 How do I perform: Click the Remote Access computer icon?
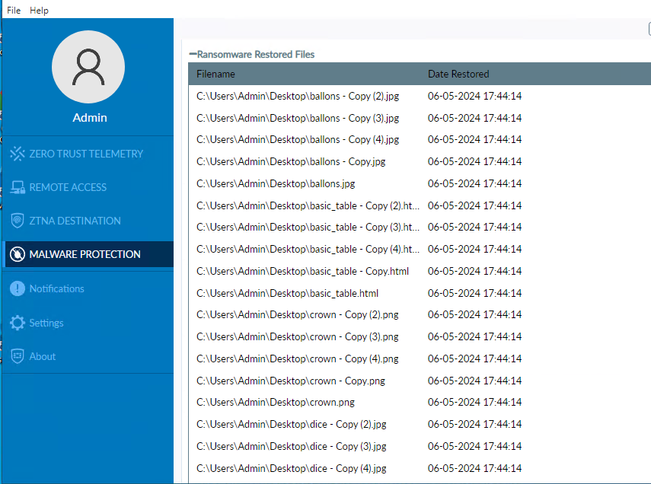(17, 187)
